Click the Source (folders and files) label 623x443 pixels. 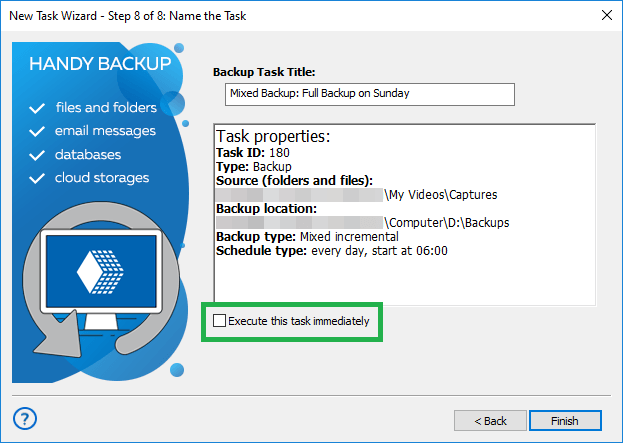294,180
